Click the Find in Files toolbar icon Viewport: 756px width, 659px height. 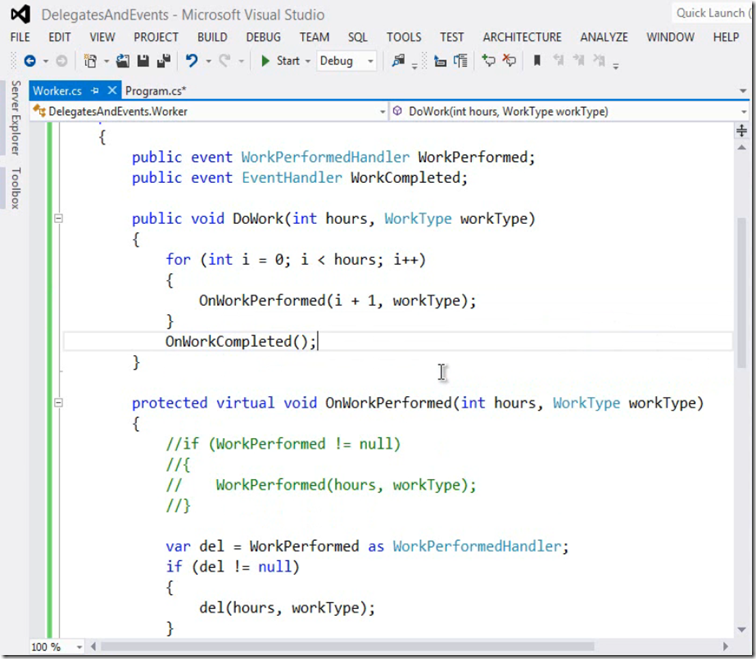[x=398, y=61]
